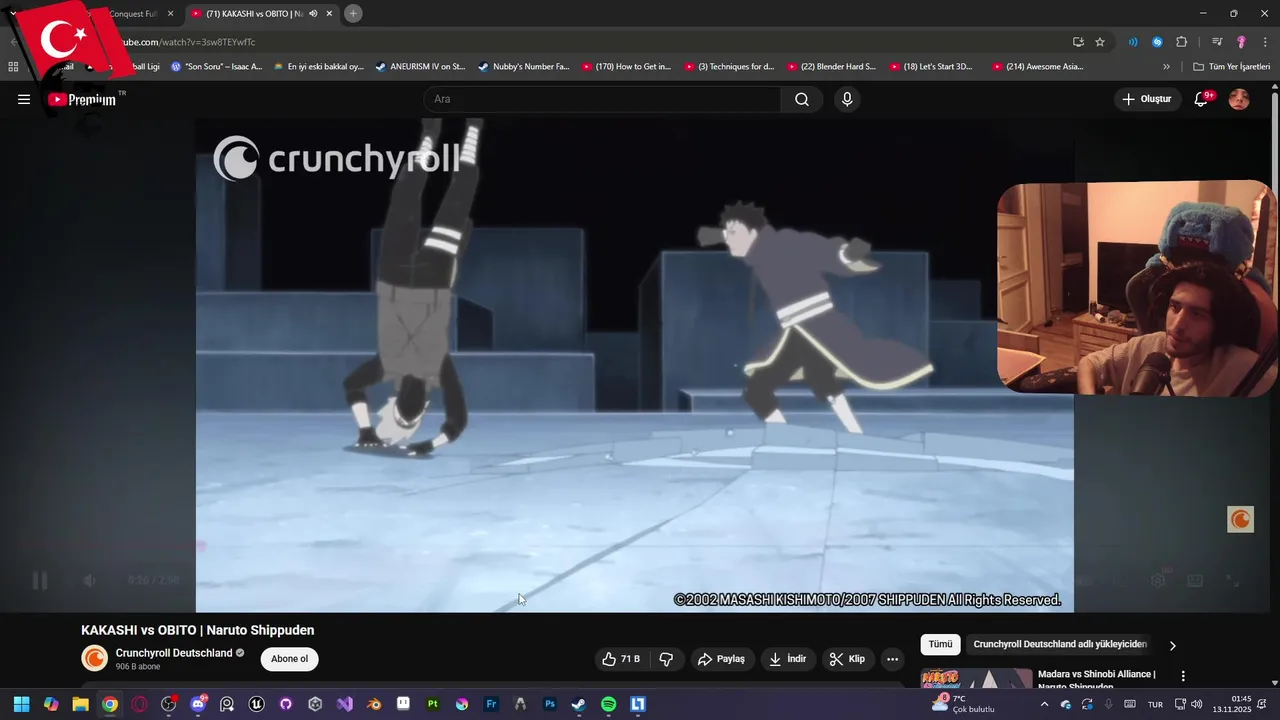Open Spotify from the taskbar
This screenshot has height=720, width=1280.
point(608,704)
